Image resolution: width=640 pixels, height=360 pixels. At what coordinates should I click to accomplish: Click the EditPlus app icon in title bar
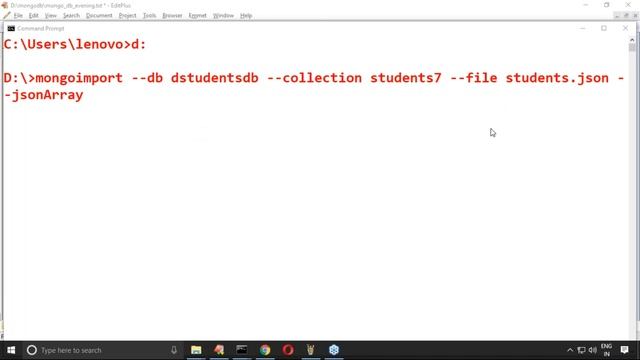point(4,5)
